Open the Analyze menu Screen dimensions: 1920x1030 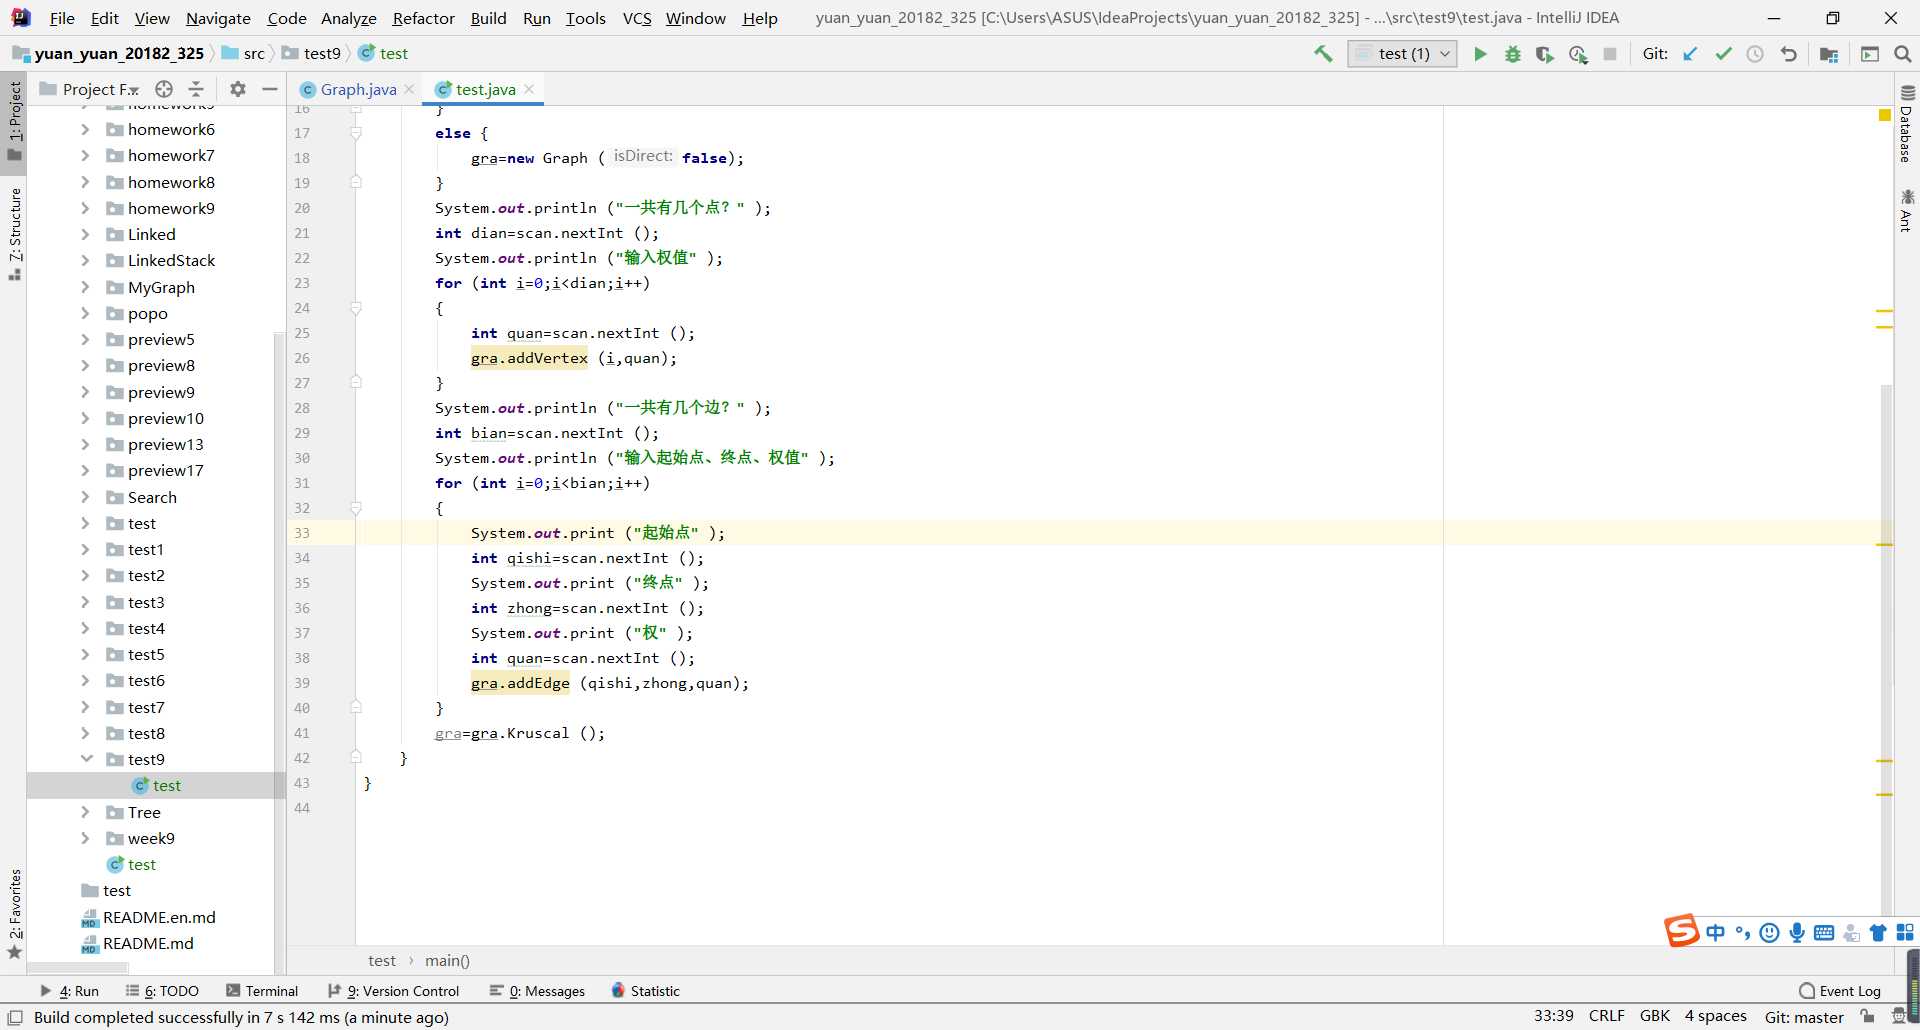point(348,18)
